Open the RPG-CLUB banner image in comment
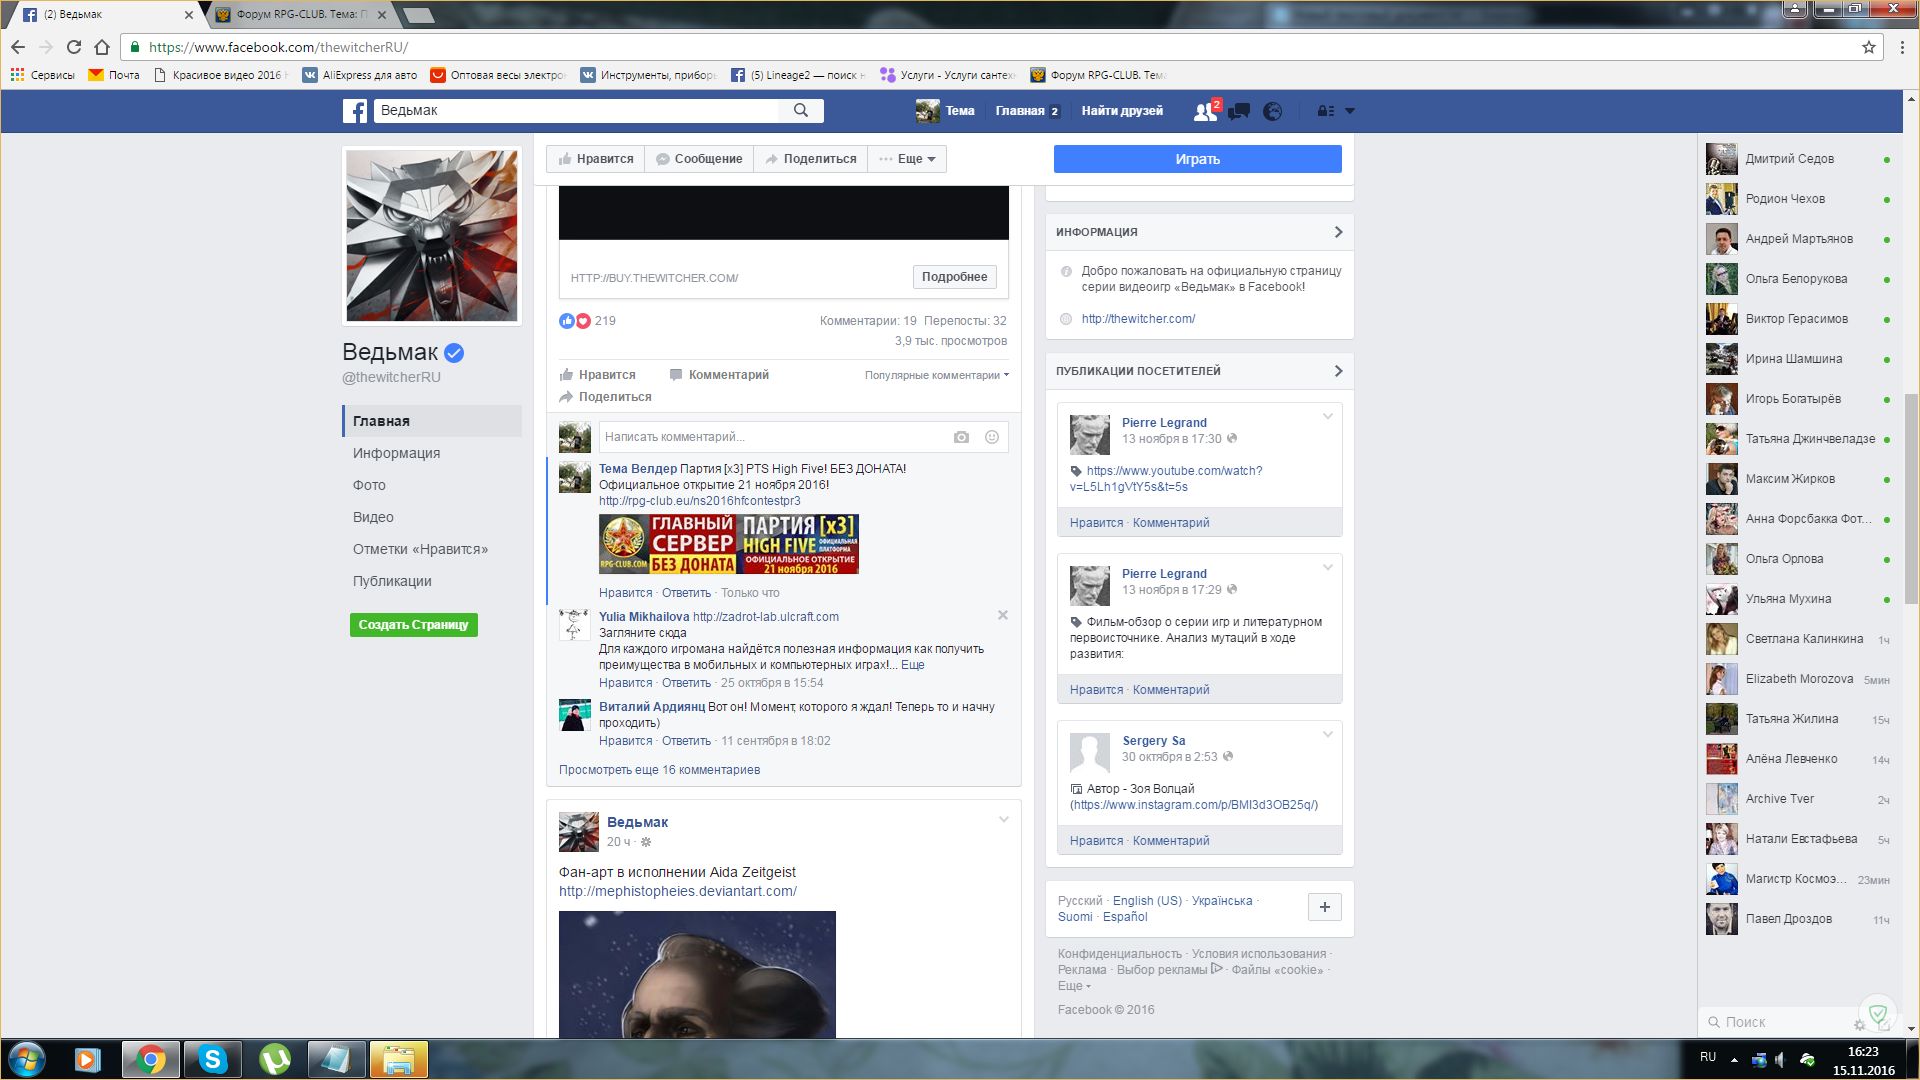 (729, 544)
